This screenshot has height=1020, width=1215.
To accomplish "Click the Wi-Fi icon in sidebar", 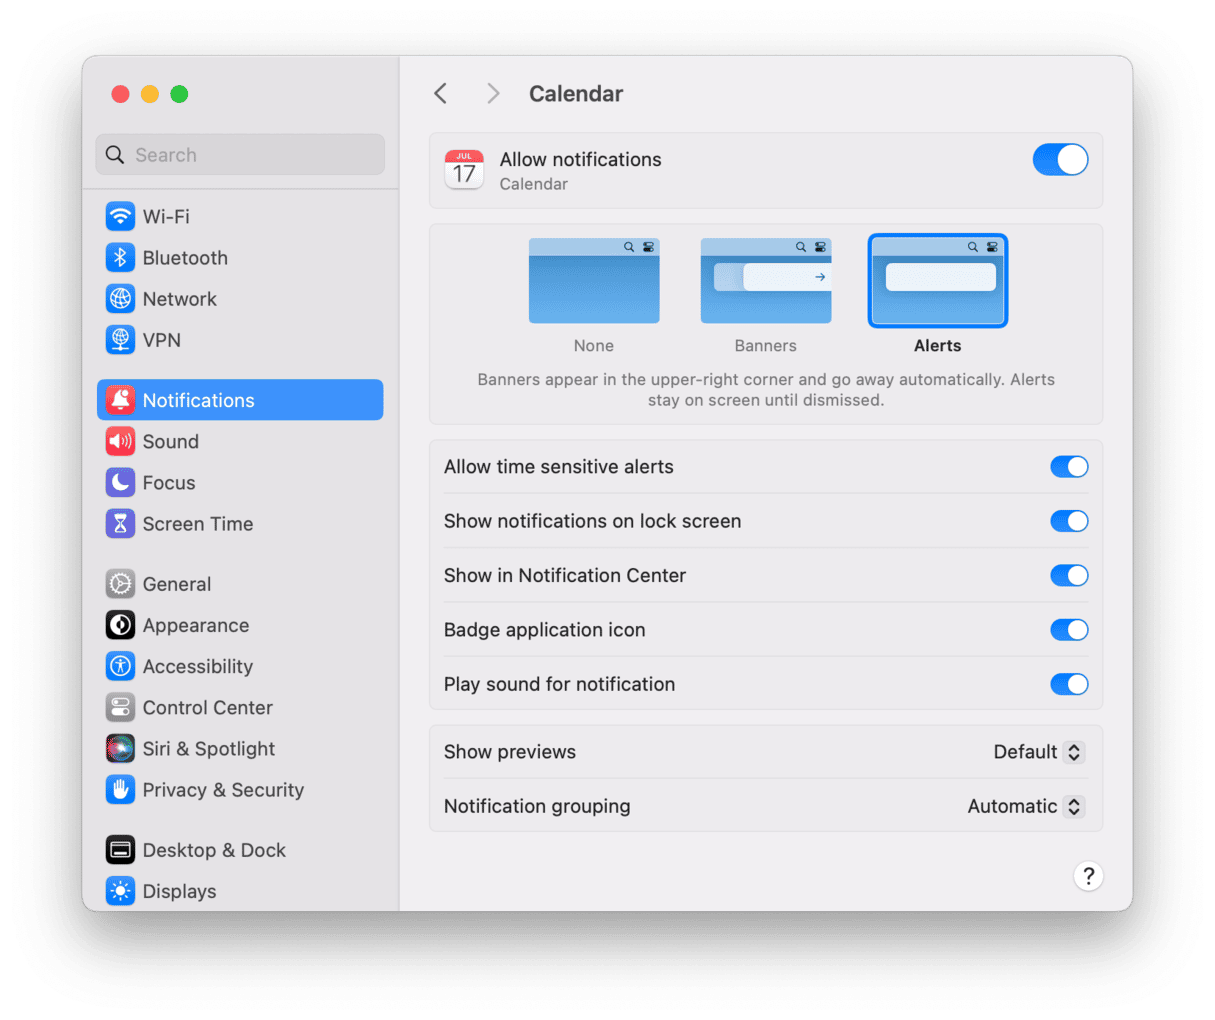I will click(x=120, y=216).
